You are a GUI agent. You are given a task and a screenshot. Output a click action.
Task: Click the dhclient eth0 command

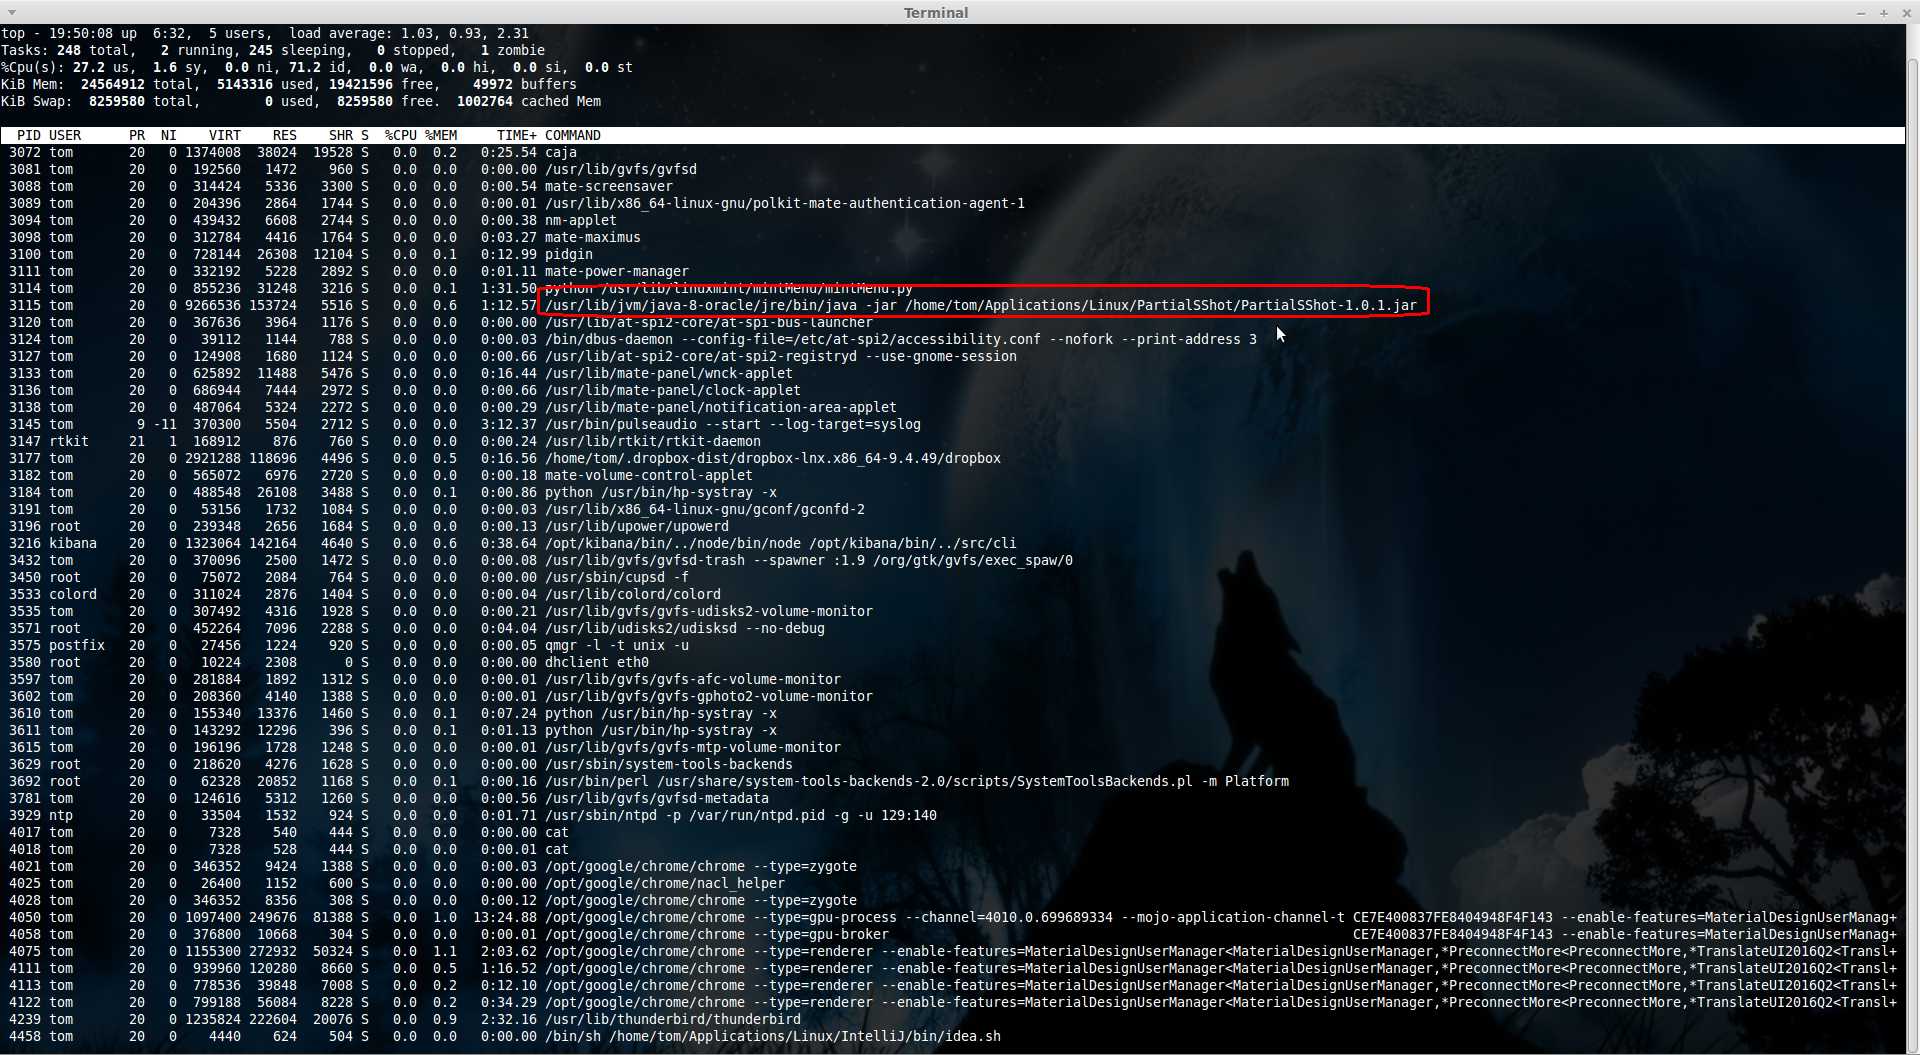tap(596, 662)
